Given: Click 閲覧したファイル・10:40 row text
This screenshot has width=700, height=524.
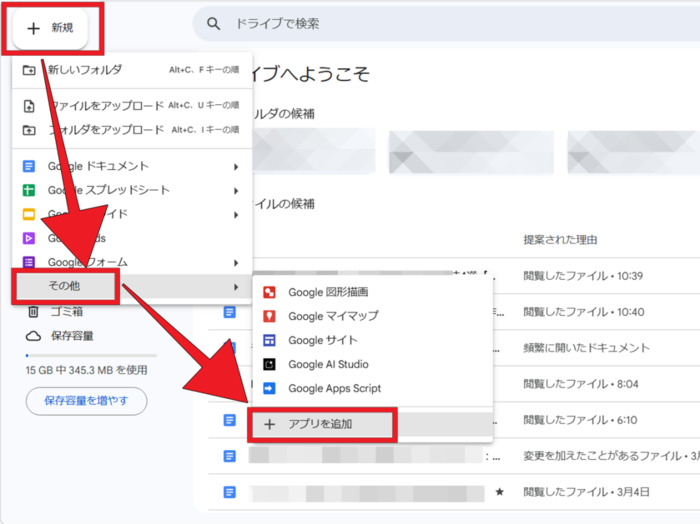Looking at the screenshot, I should [x=583, y=312].
